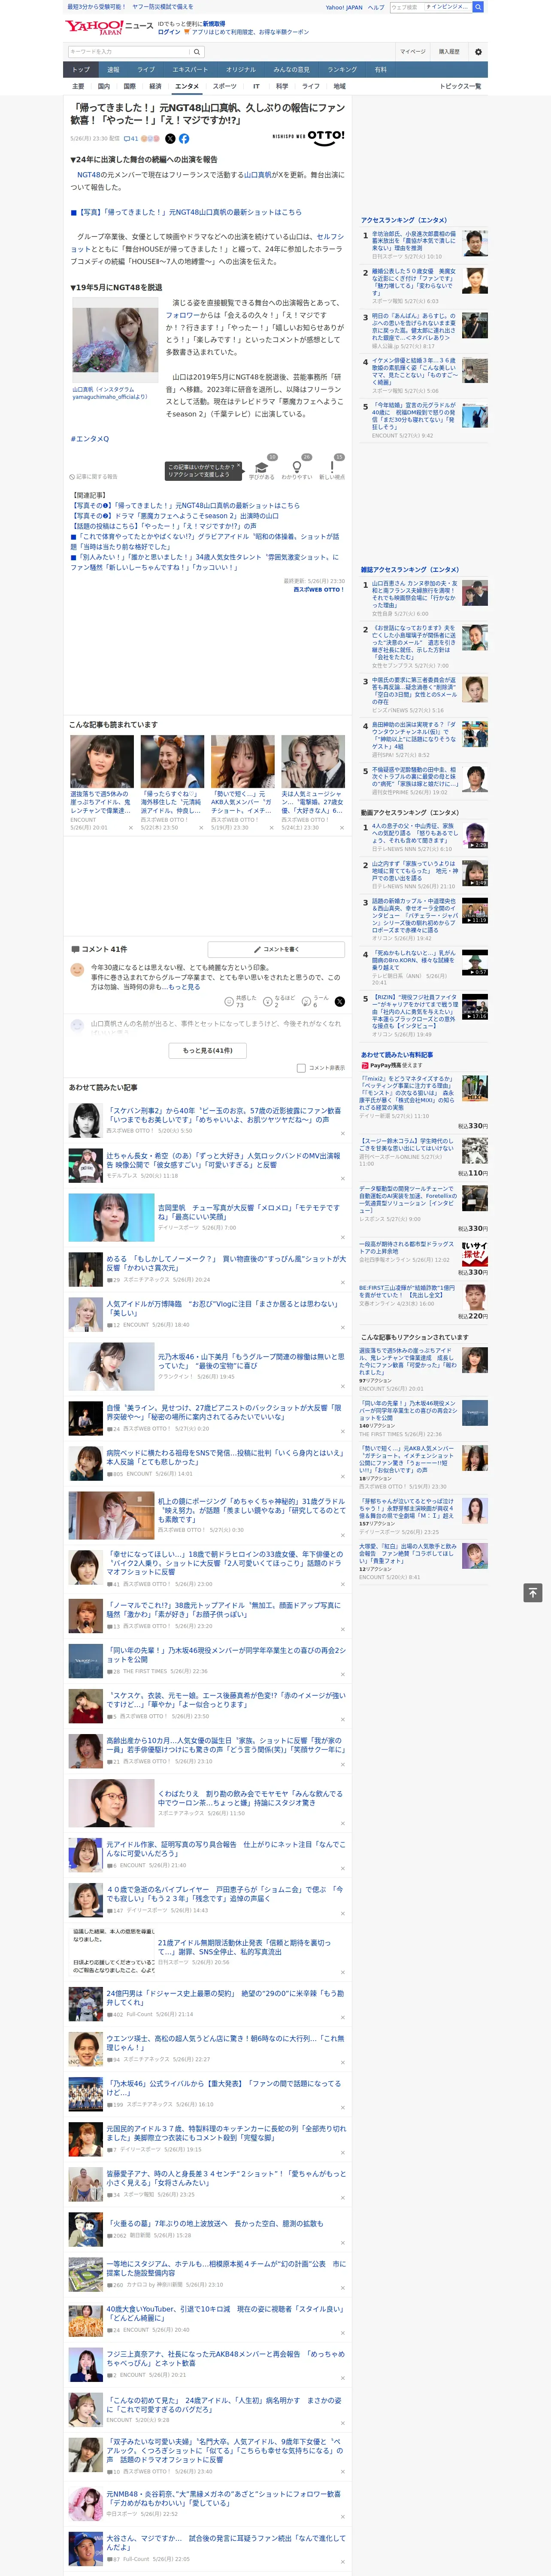Screen dimensions: 551x2576
Task: Share the article on X icon
Action: [170, 139]
